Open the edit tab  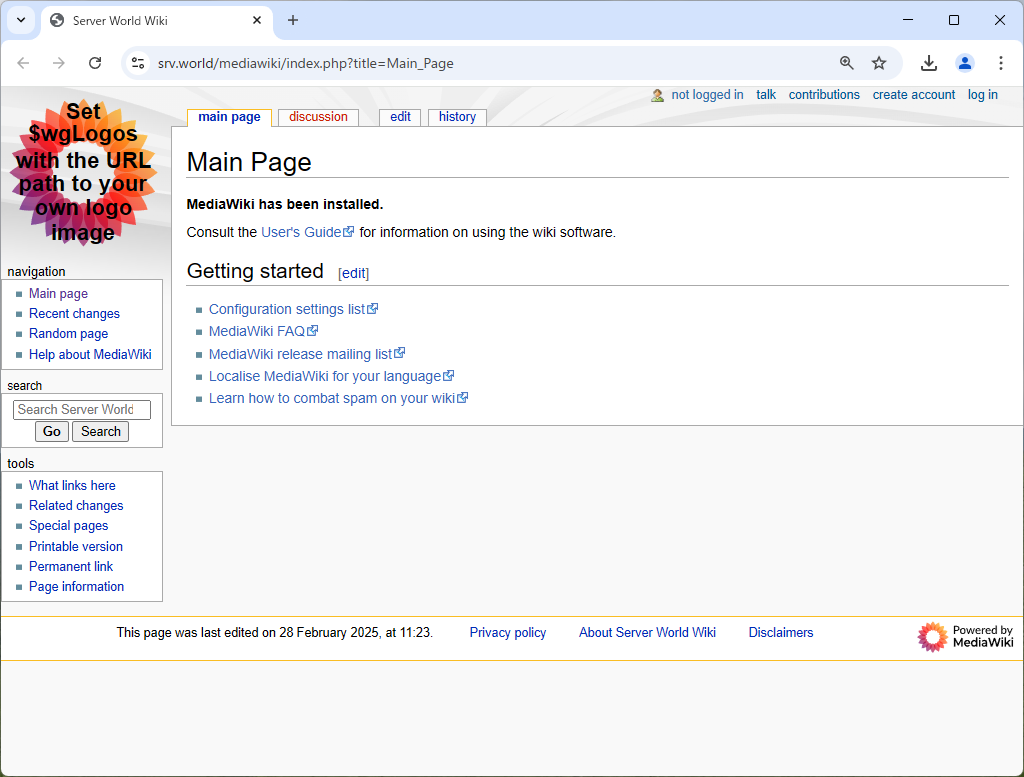(400, 117)
